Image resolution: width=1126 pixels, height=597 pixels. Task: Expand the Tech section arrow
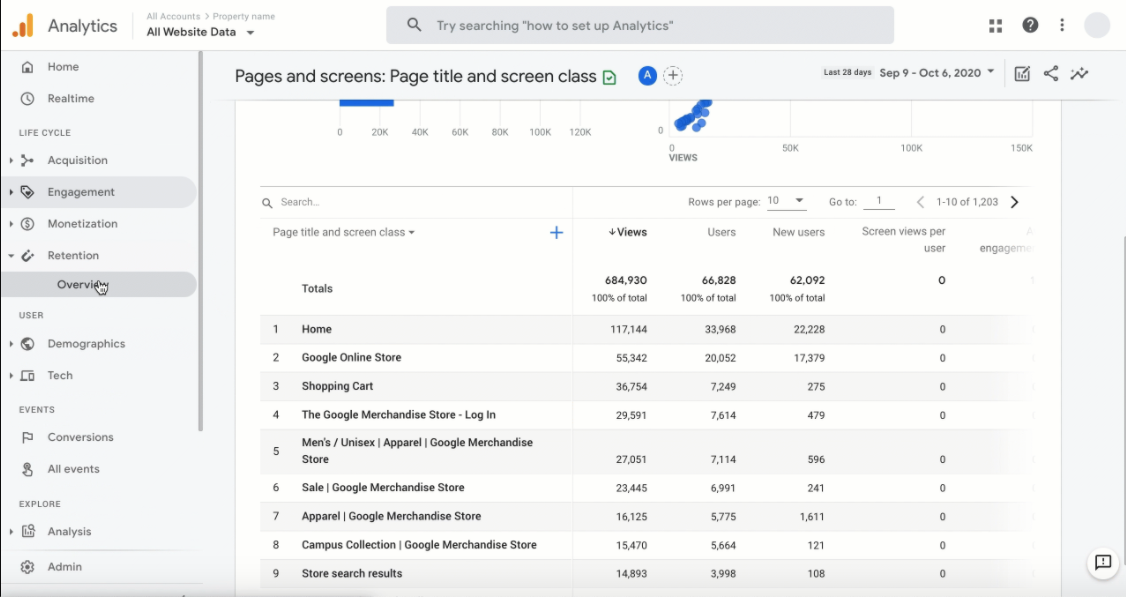11,375
